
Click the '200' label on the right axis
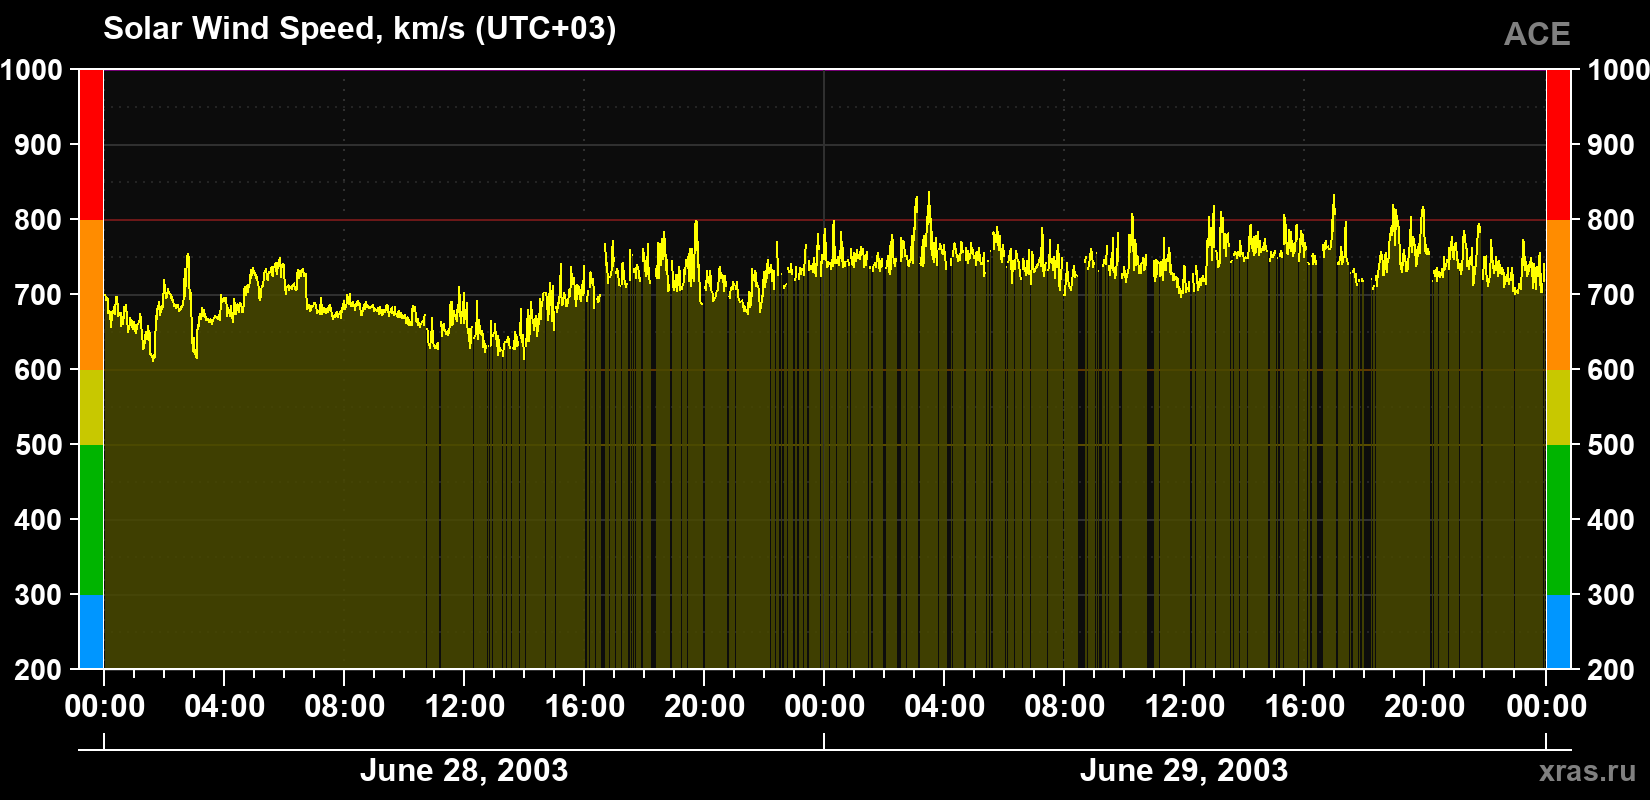point(1611,670)
